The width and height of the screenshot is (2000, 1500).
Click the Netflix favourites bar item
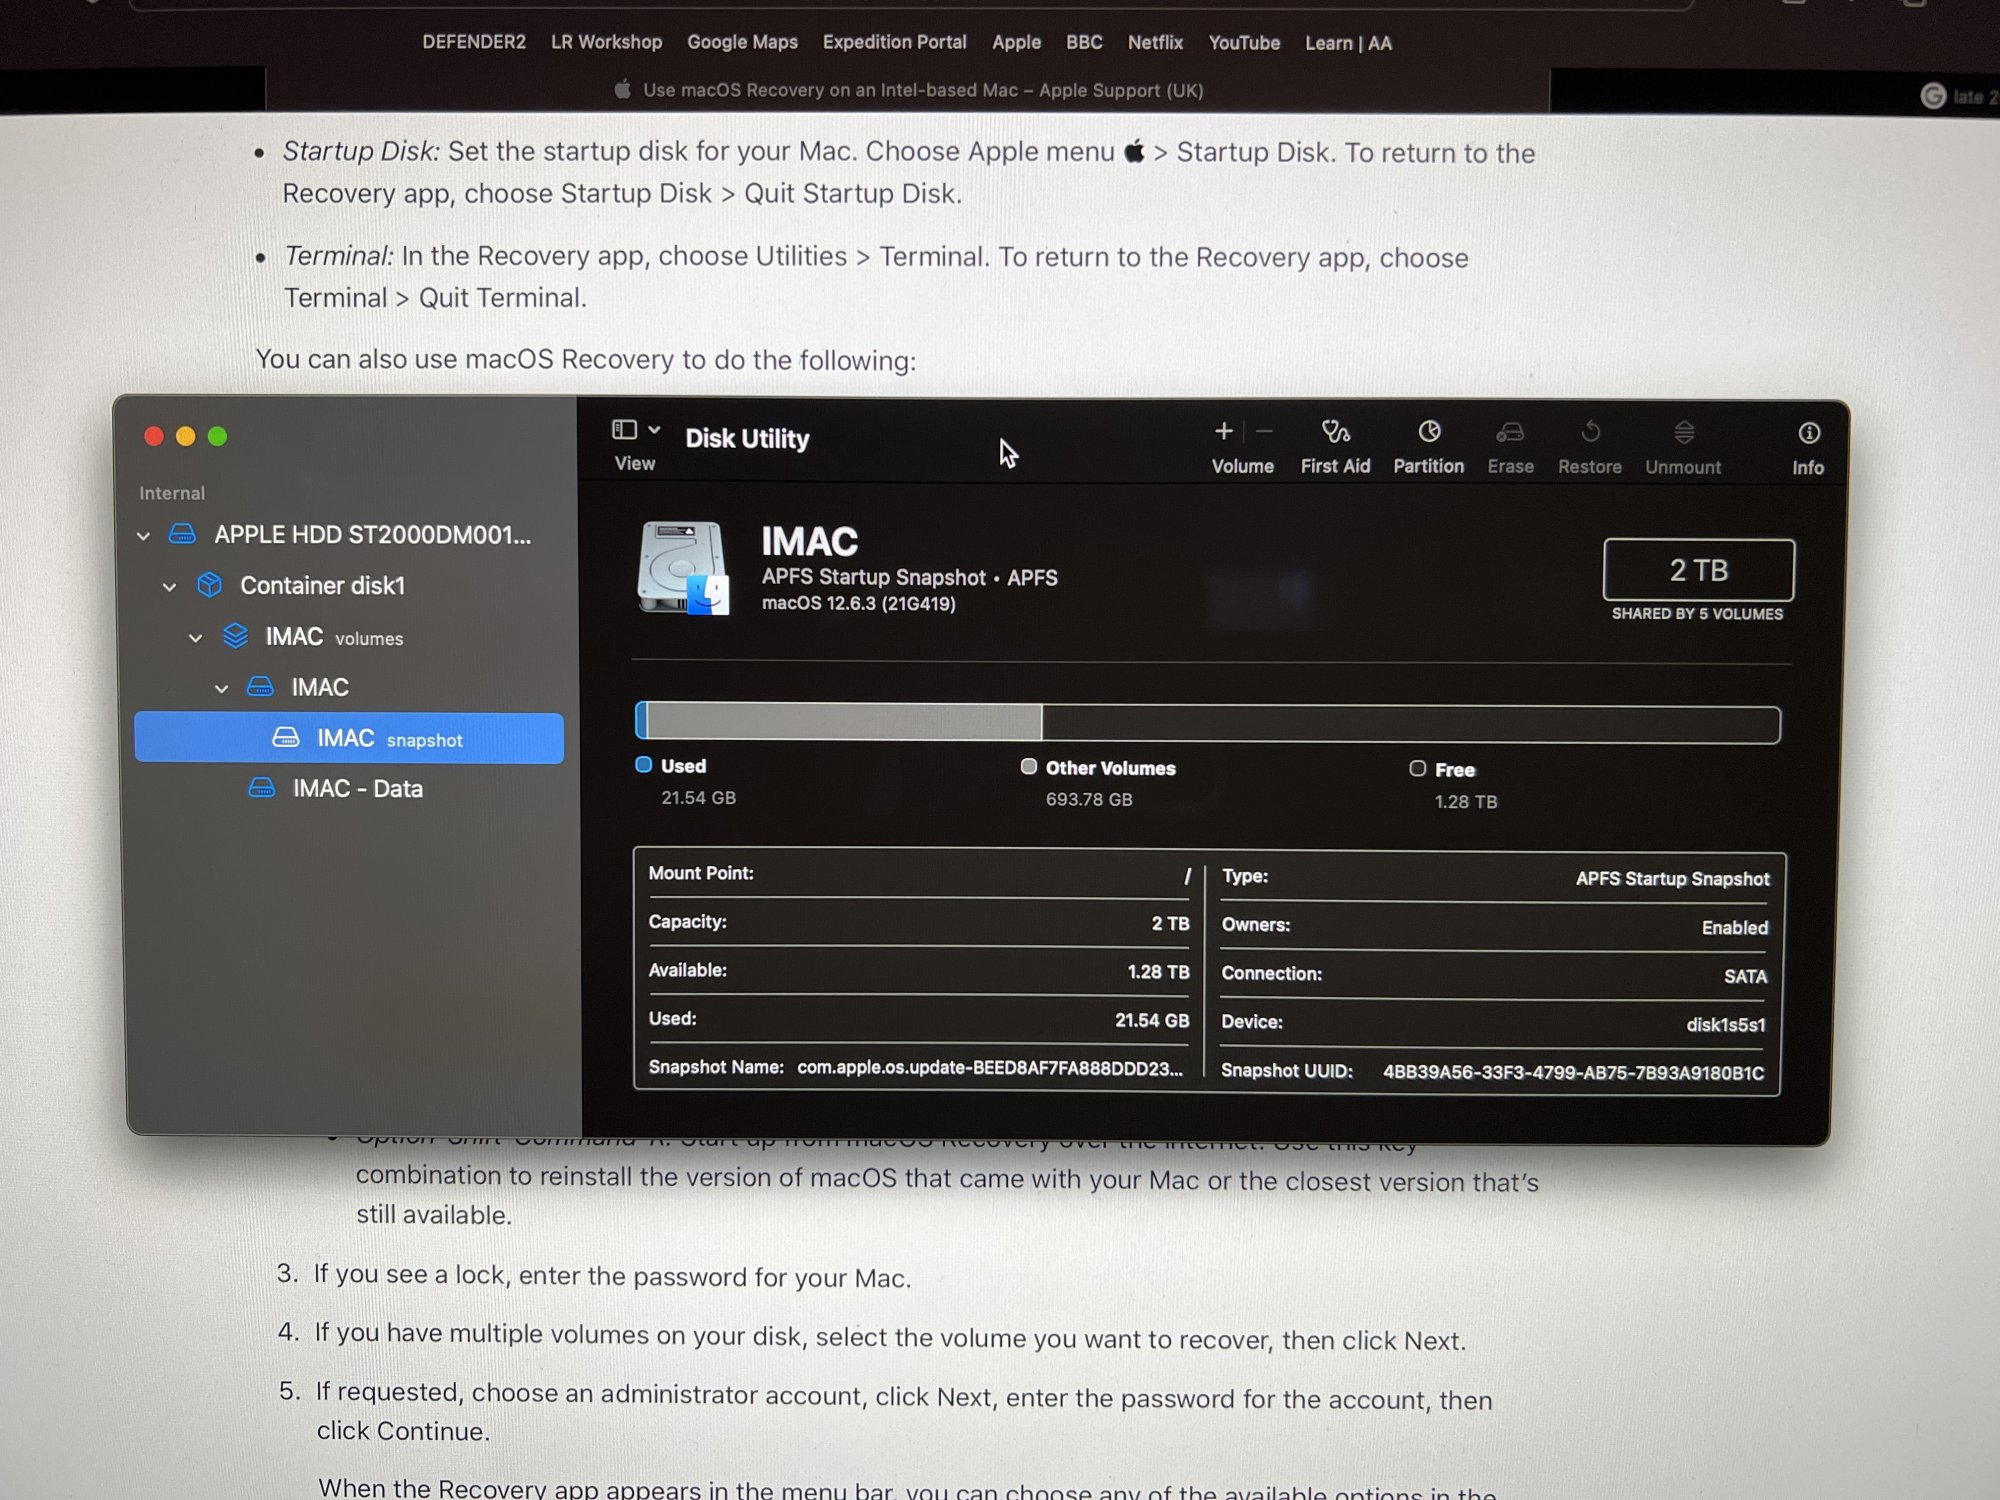[x=1155, y=43]
